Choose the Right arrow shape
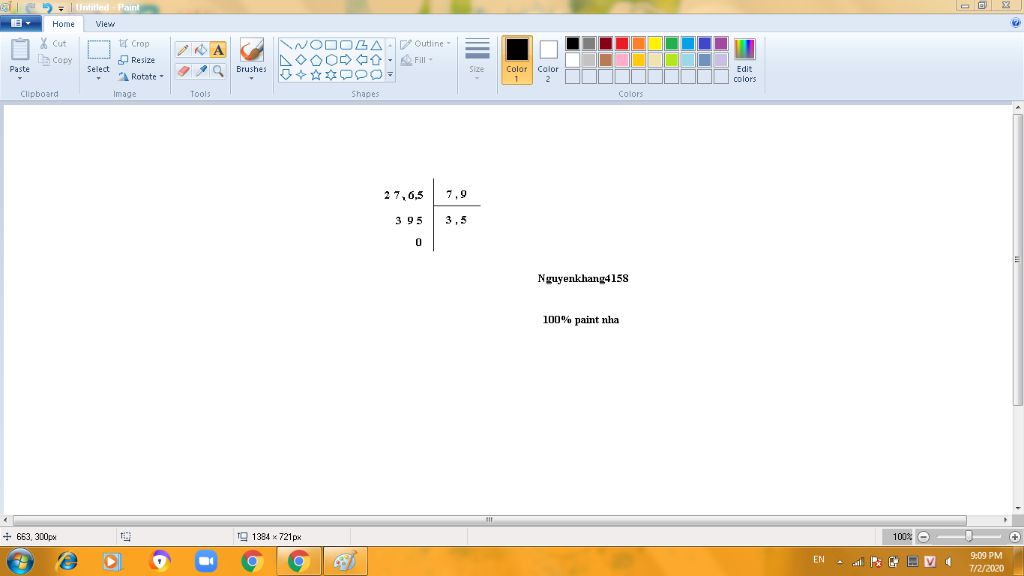This screenshot has width=1024, height=576. click(345, 60)
